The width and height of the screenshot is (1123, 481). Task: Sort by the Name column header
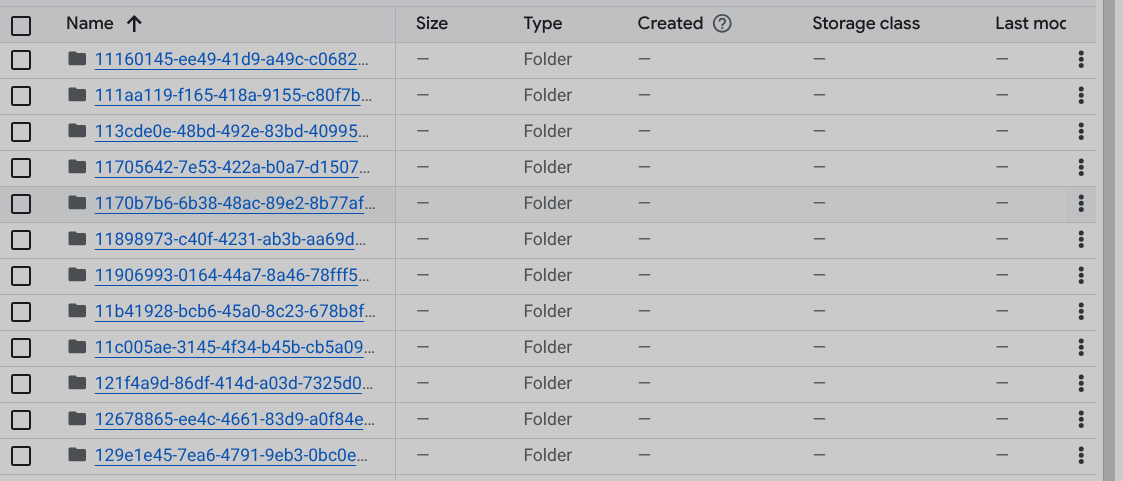(89, 23)
